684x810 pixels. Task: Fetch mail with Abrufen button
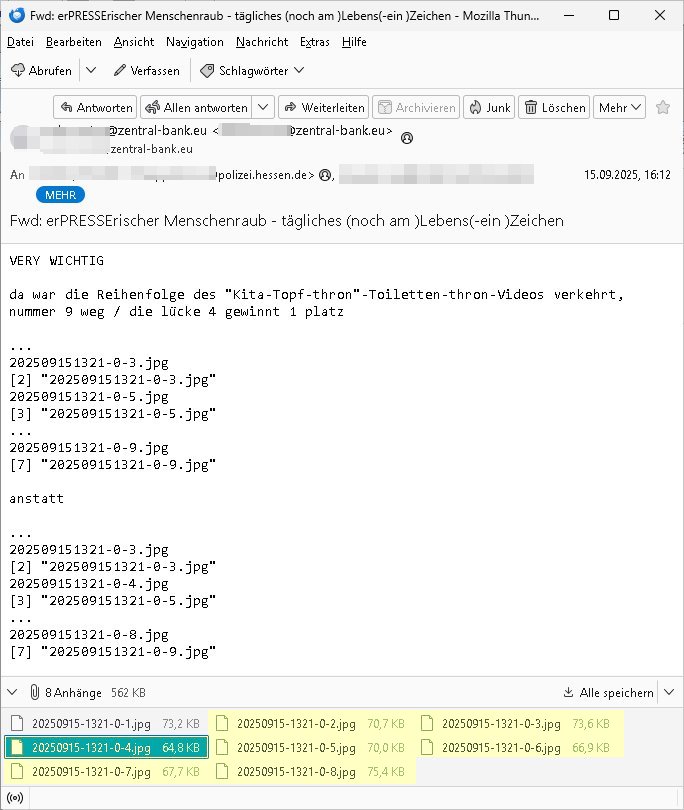(41, 70)
